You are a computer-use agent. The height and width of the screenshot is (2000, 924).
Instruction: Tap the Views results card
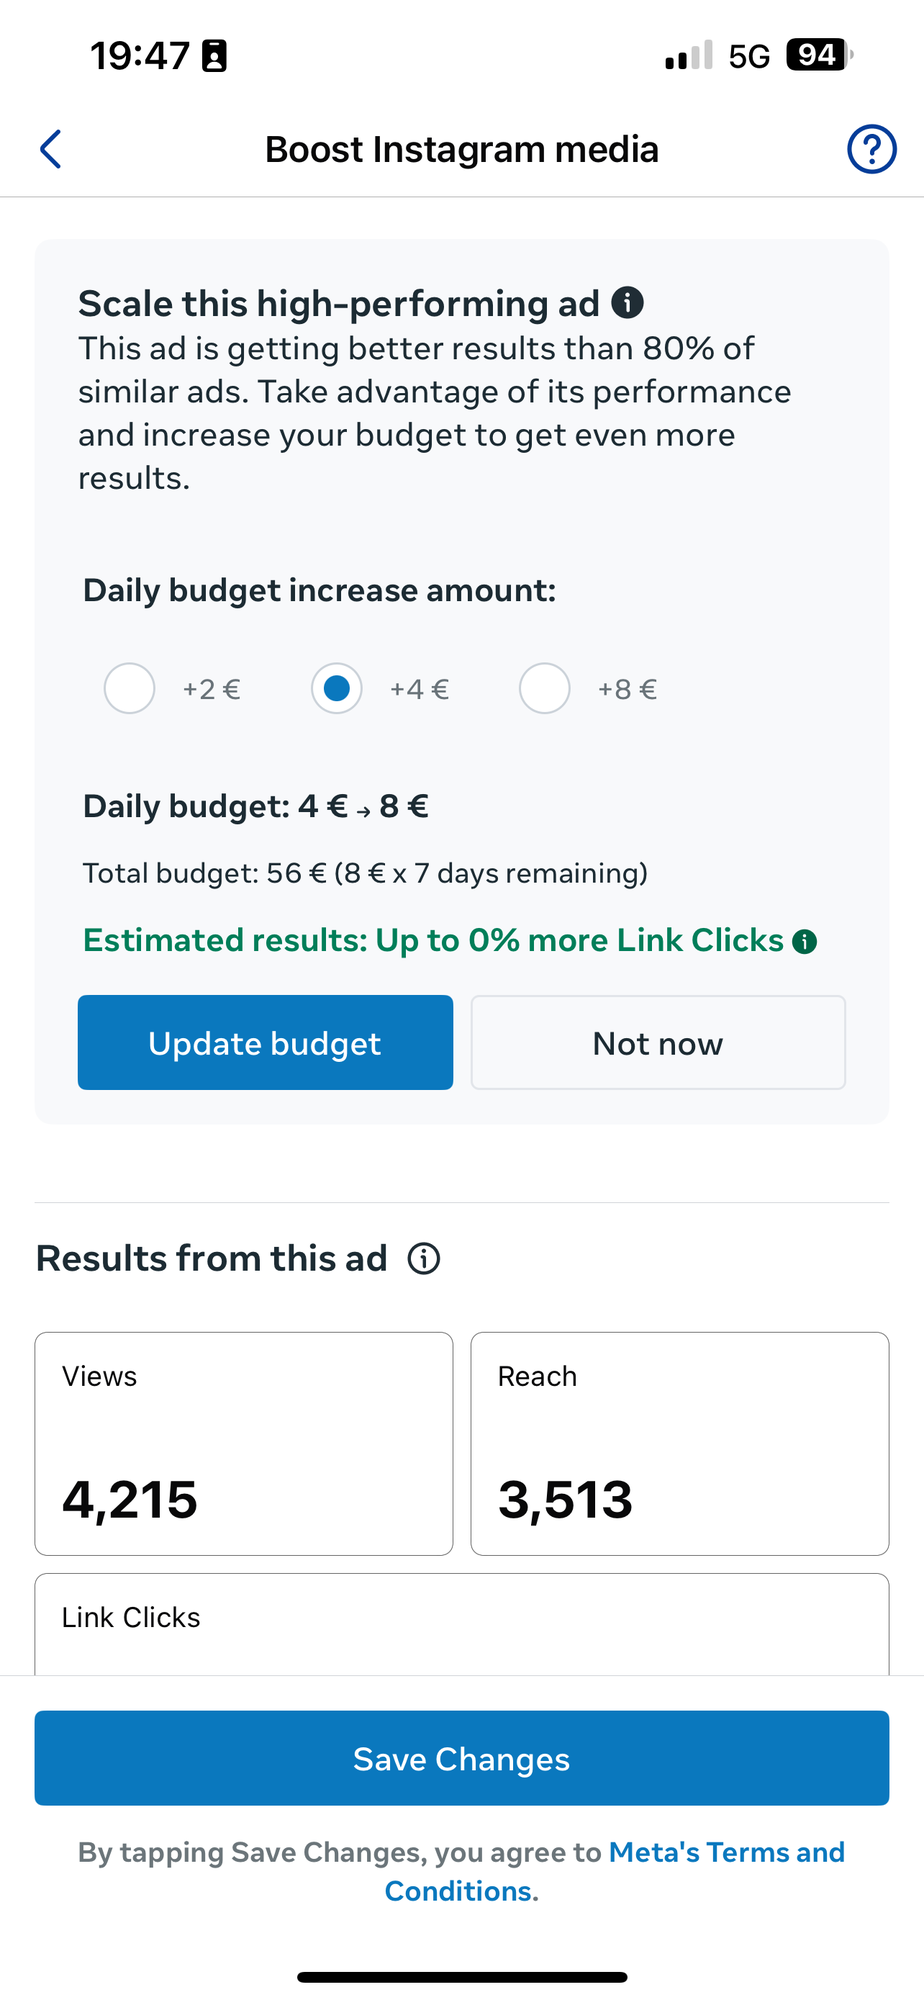(x=244, y=1443)
